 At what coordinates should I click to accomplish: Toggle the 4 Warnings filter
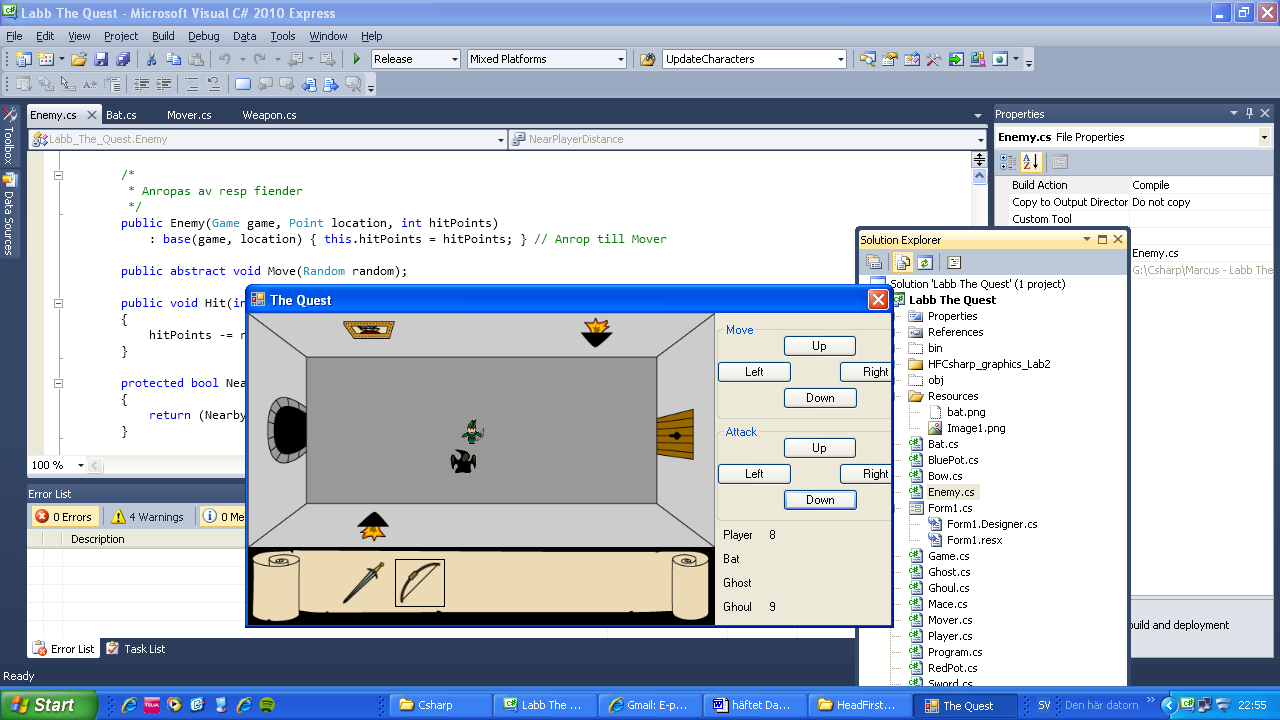point(148,516)
